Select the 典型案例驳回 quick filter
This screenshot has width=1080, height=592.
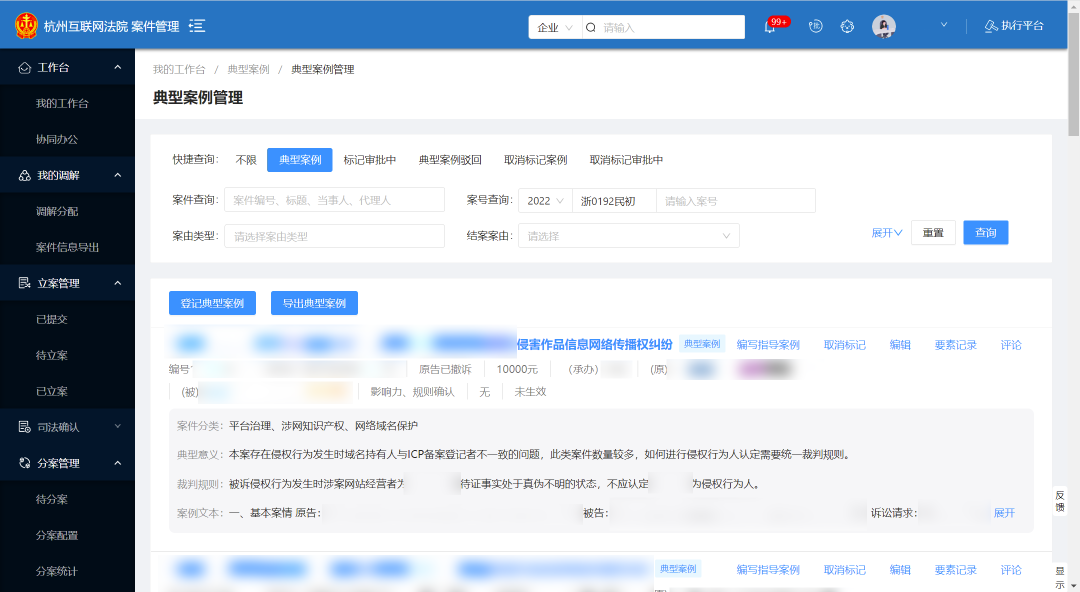(450, 160)
